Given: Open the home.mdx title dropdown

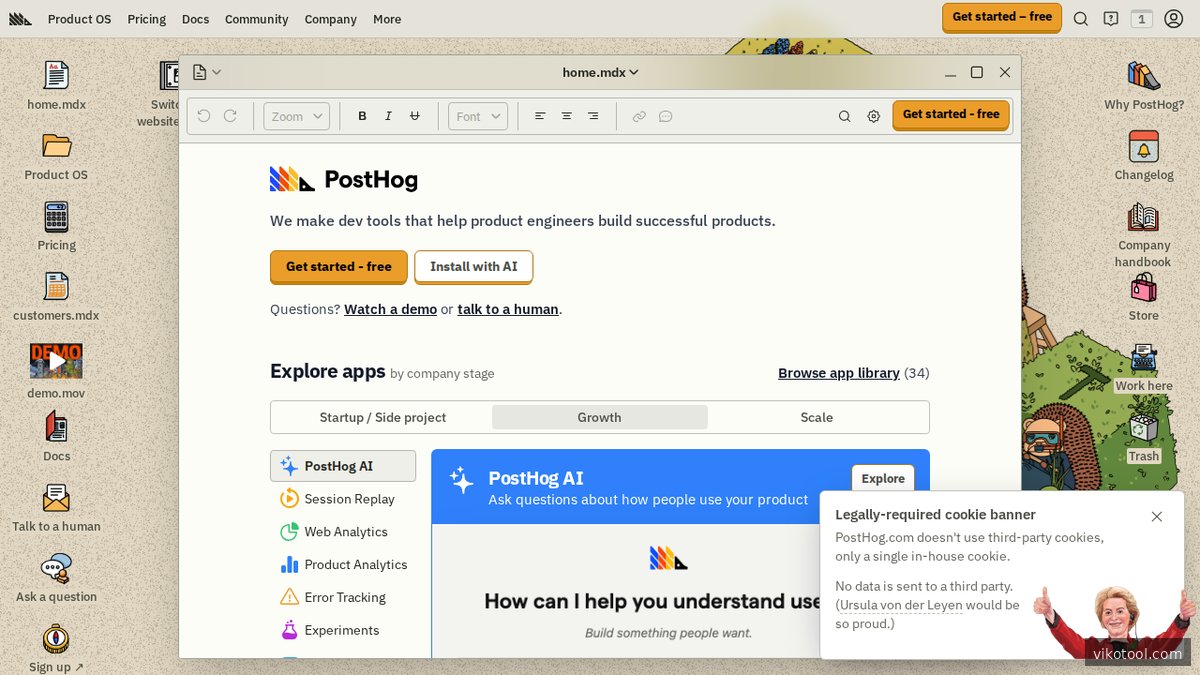Looking at the screenshot, I should [600, 72].
